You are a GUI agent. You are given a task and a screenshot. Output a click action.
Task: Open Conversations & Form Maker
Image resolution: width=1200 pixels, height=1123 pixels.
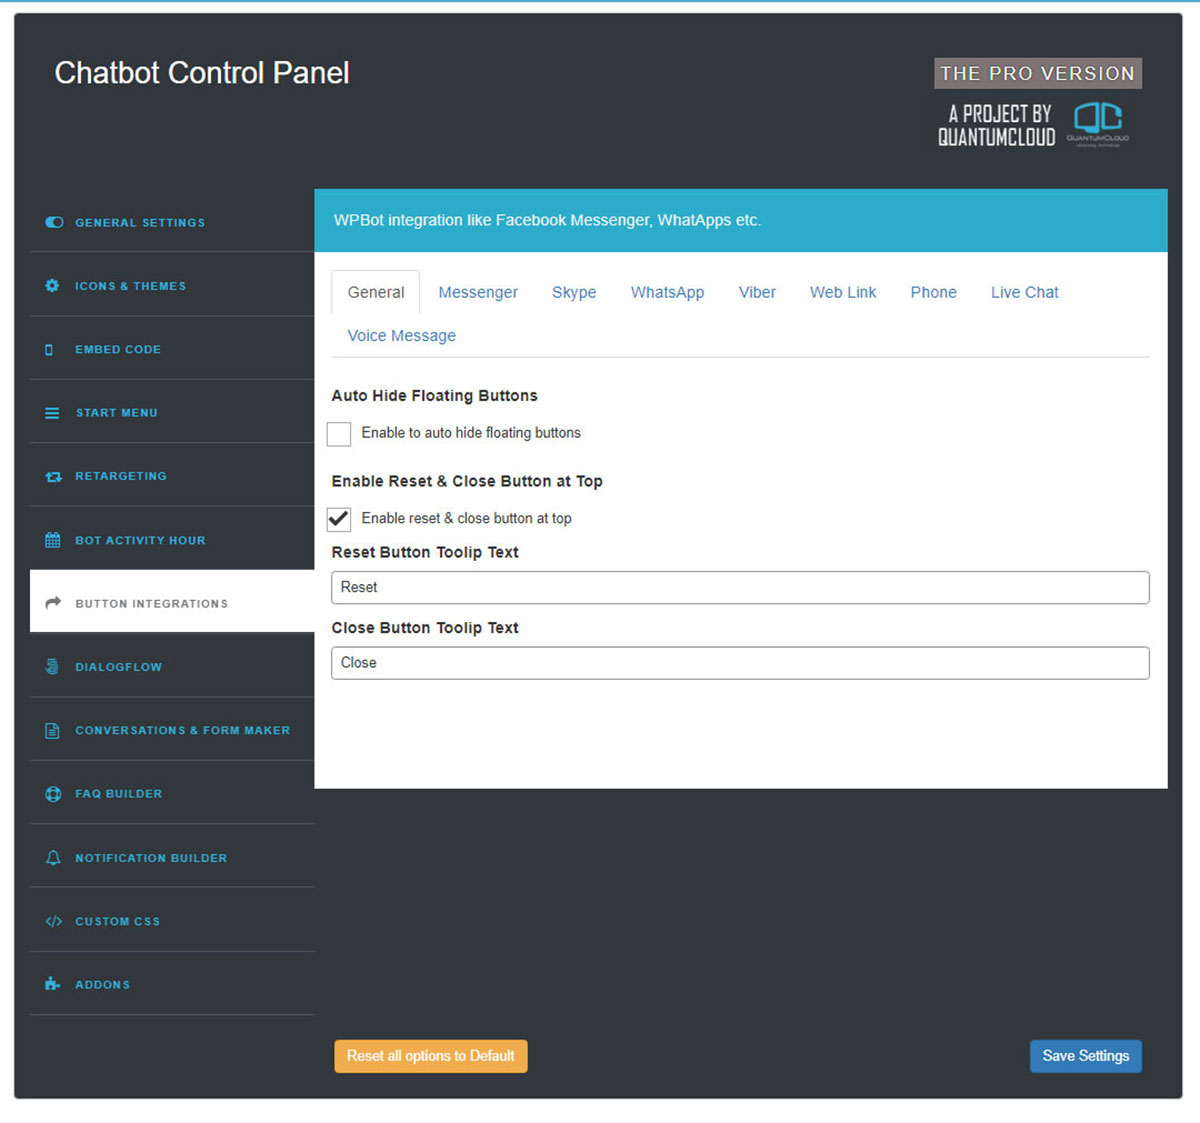[172, 730]
